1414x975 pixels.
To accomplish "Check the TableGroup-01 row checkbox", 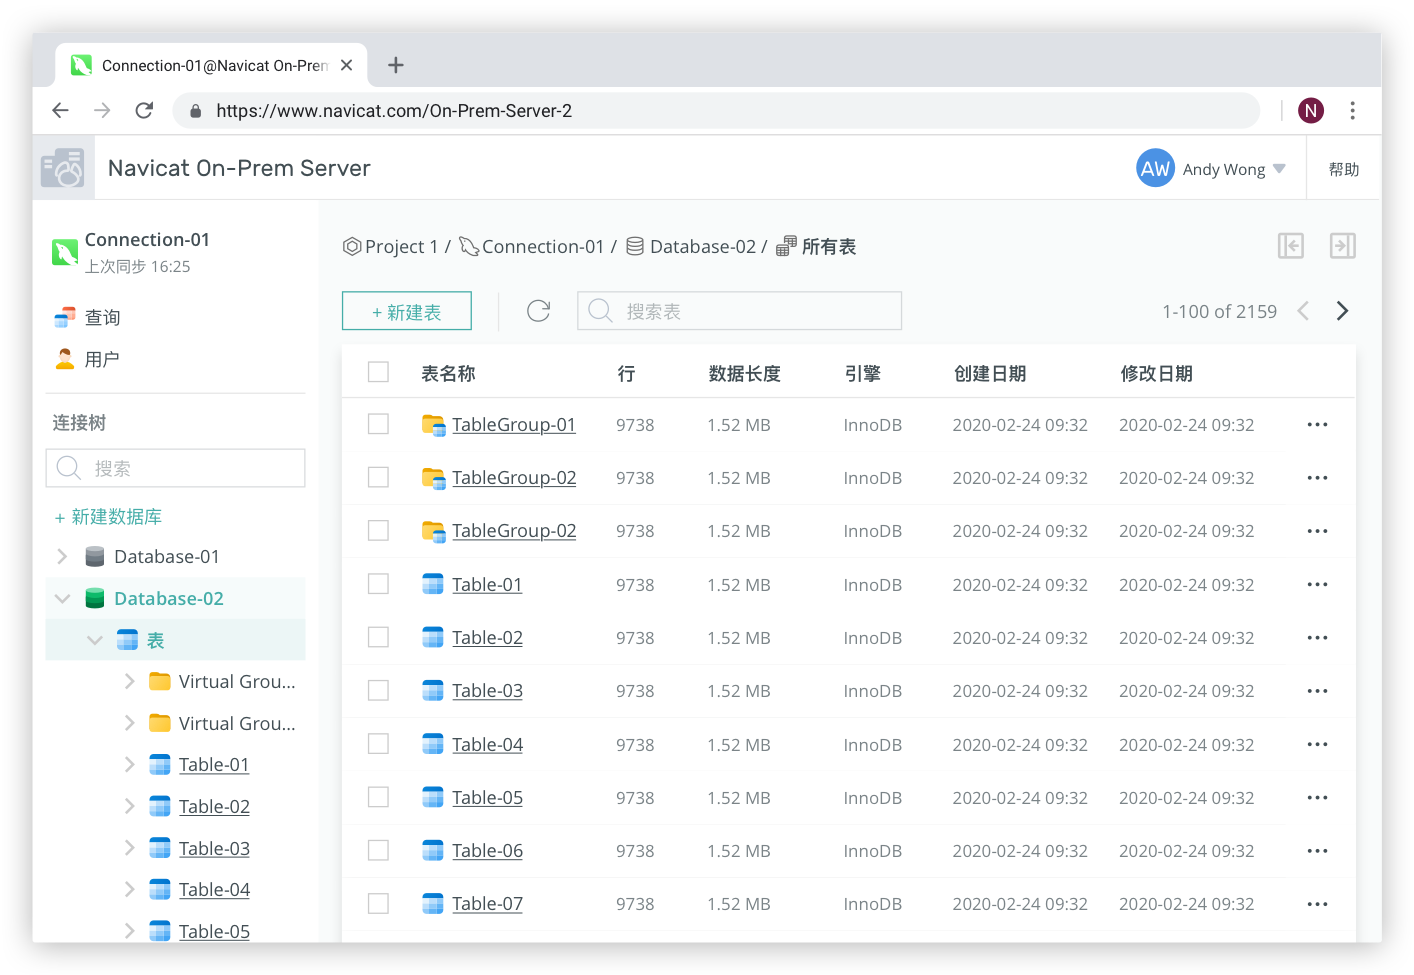I will [378, 424].
